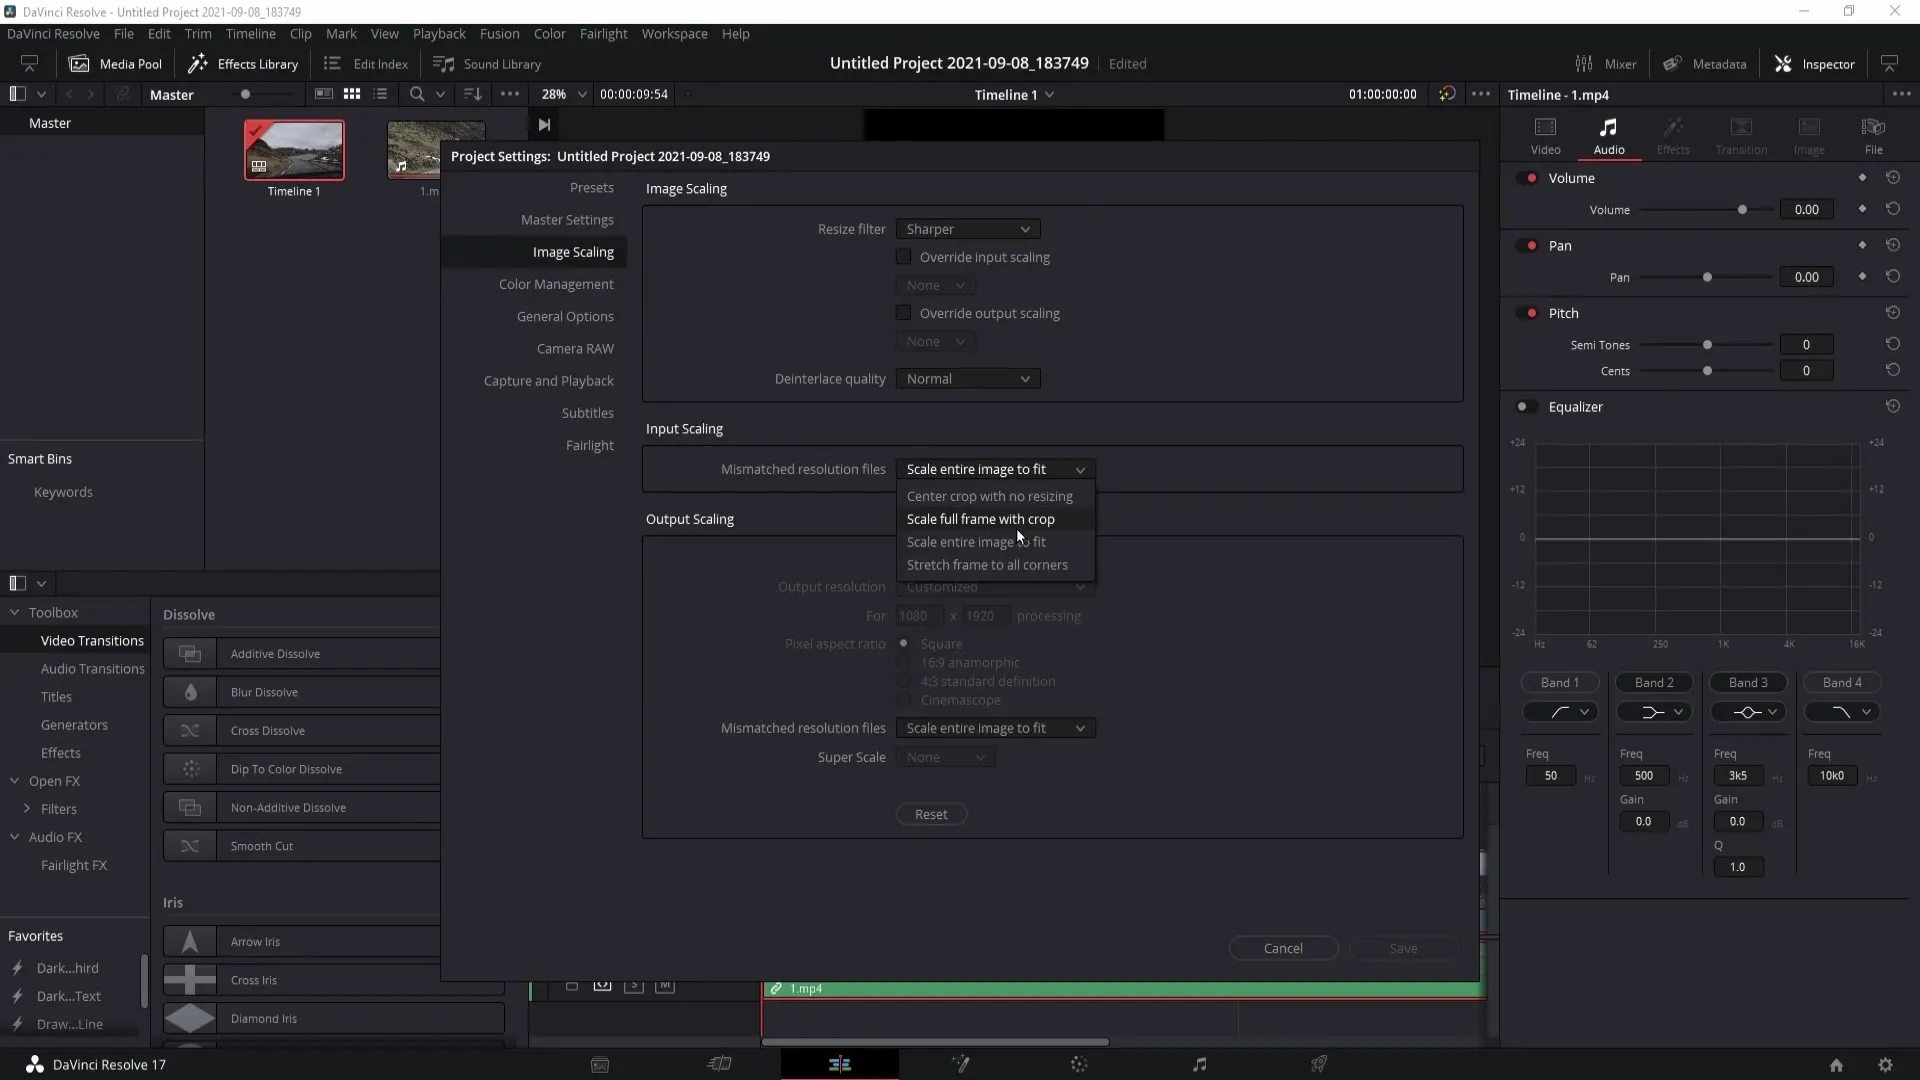Open media pool sort options

(473, 94)
